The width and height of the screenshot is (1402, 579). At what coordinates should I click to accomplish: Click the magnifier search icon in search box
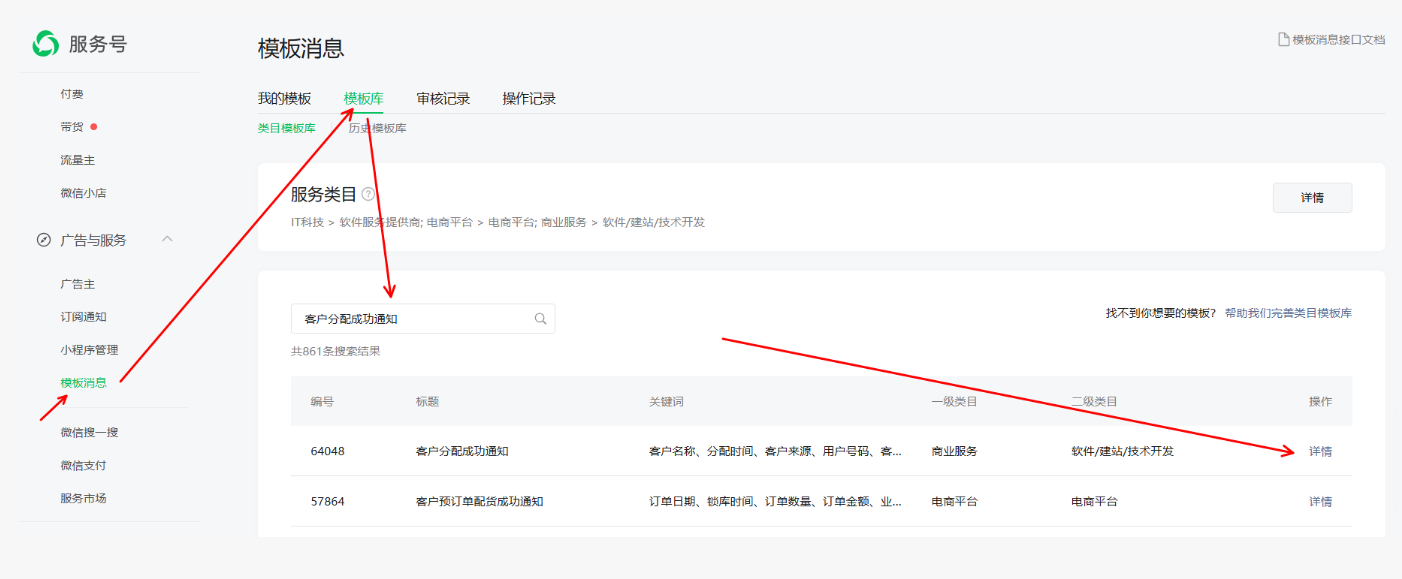click(540, 319)
